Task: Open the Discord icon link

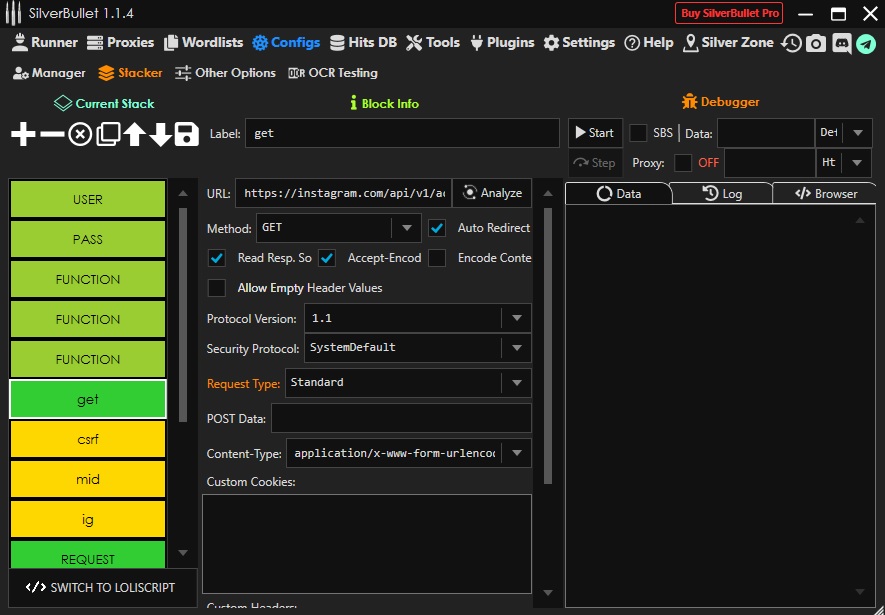Action: [x=841, y=43]
